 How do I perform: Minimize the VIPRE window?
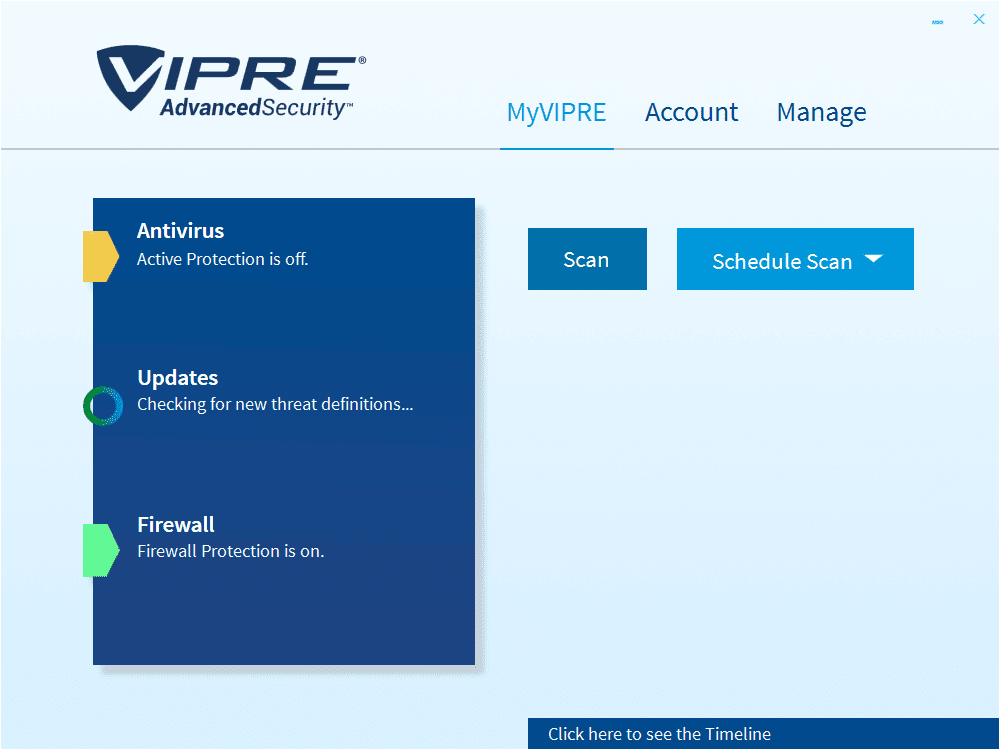coord(938,22)
